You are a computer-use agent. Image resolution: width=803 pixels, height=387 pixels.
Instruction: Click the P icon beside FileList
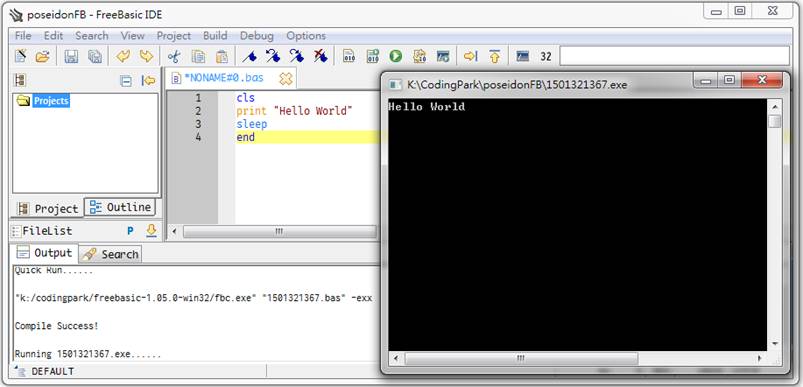(x=130, y=231)
